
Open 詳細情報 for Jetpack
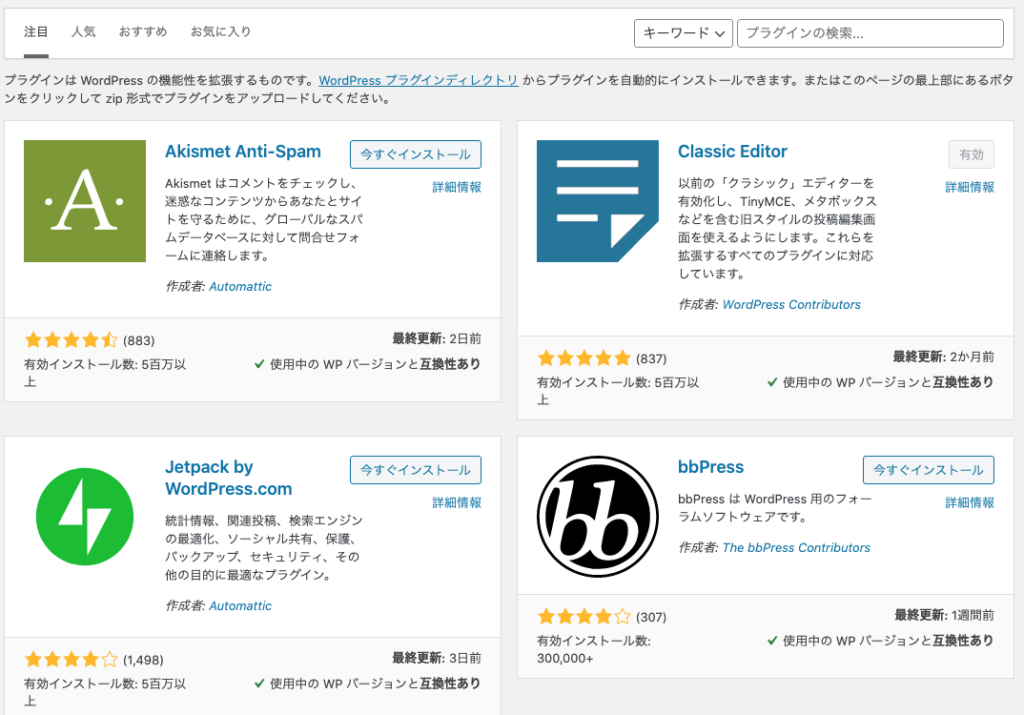click(456, 503)
